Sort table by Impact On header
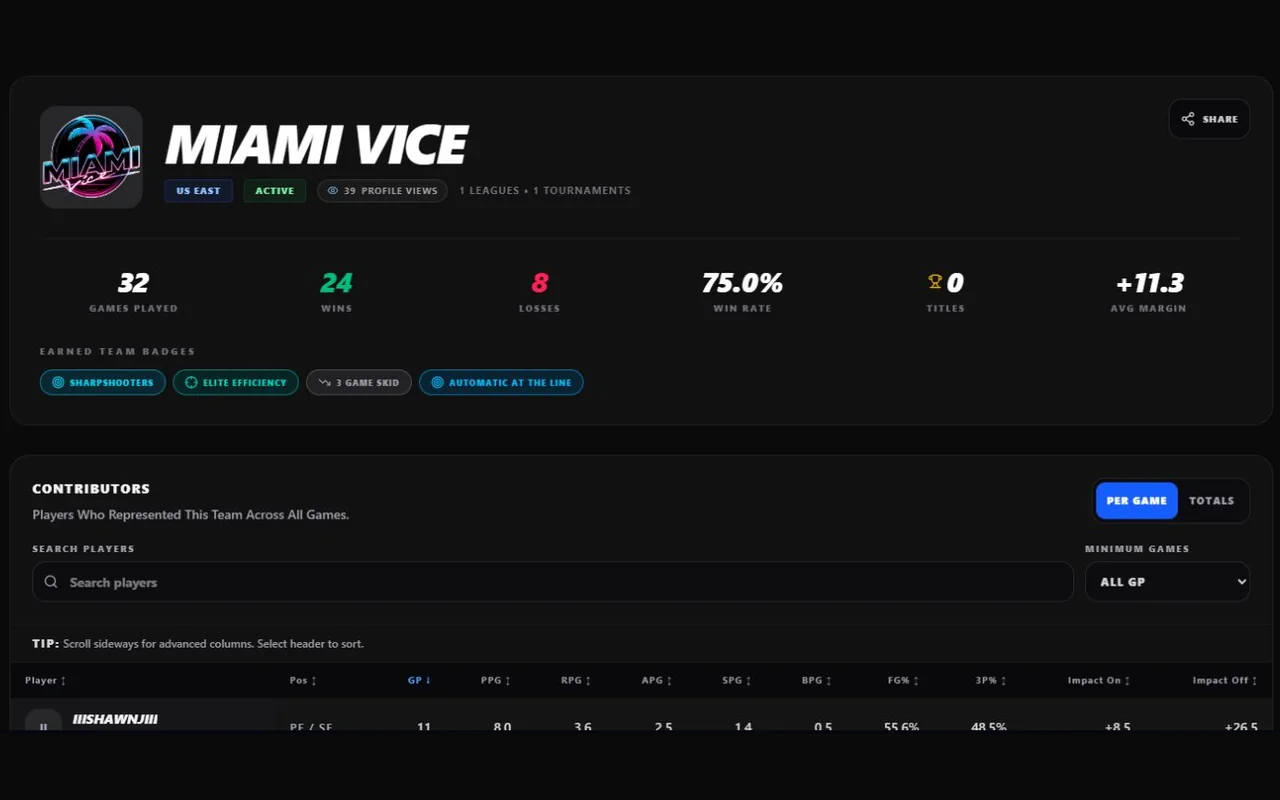1280x800 pixels. 1099,680
